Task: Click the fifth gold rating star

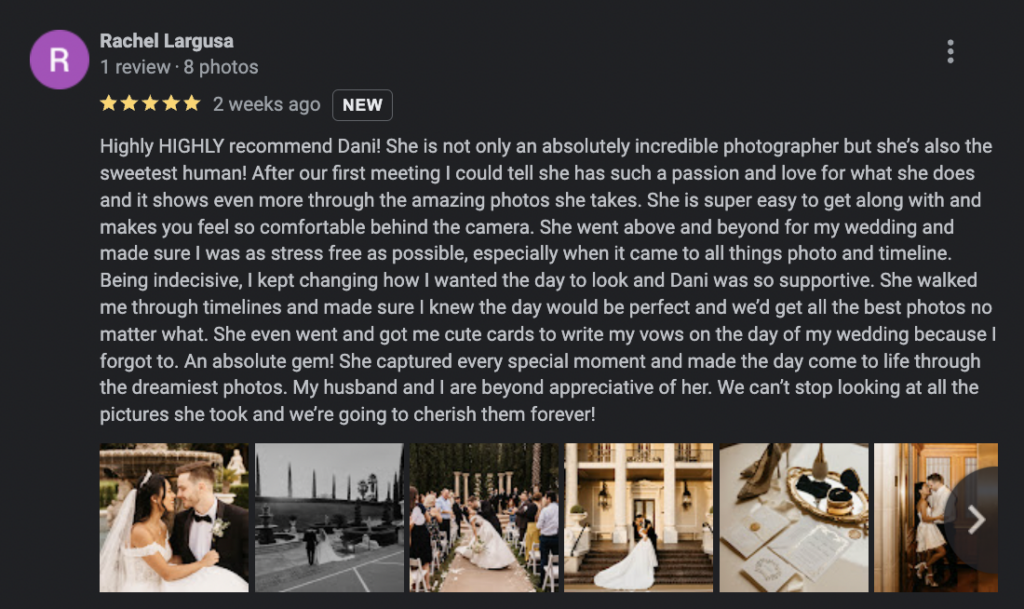Action: [192, 103]
